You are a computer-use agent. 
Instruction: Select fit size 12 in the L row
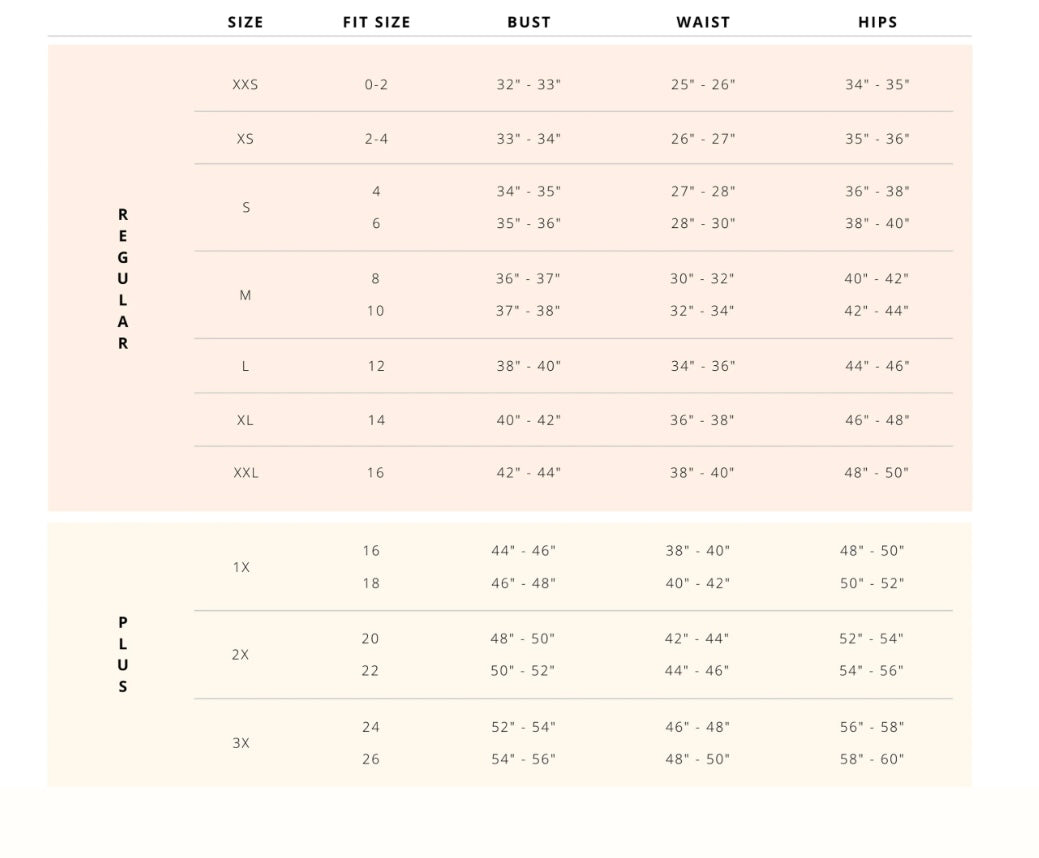pyautogui.click(x=376, y=366)
